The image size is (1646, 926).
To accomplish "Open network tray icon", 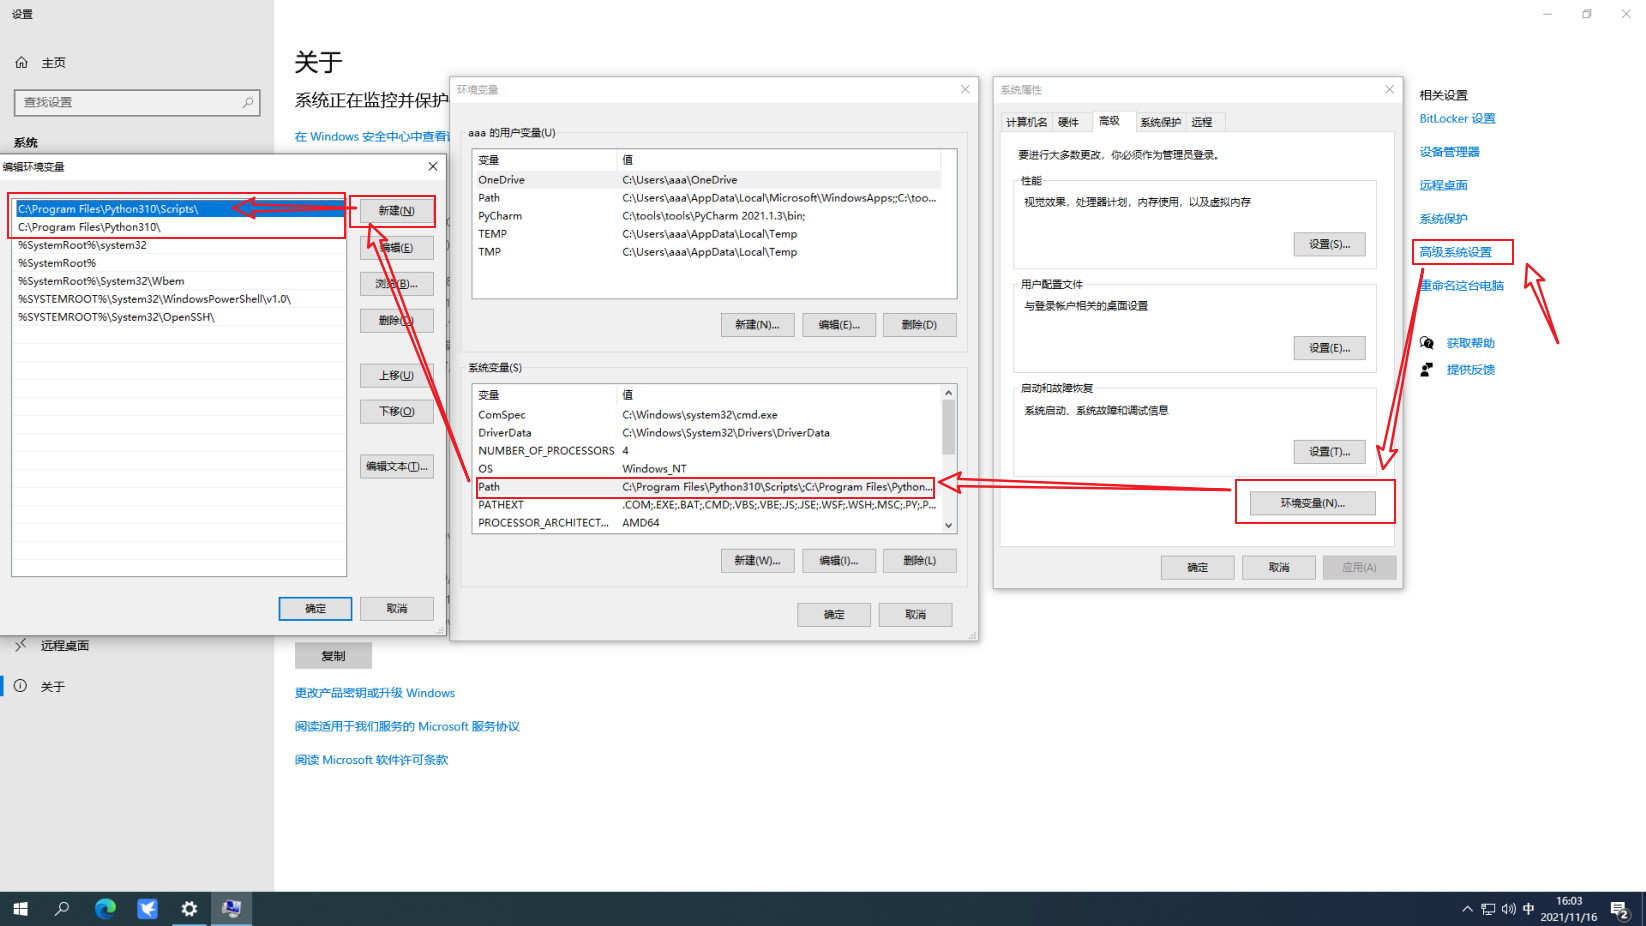I will point(1488,909).
